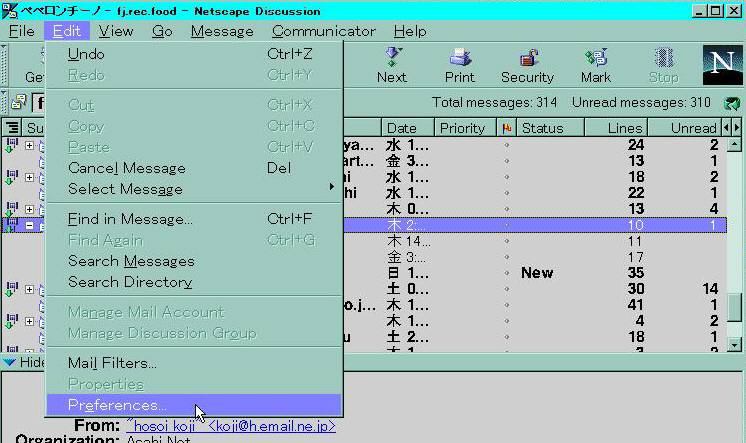Collapse the highlighted message thread
The height and width of the screenshot is (443, 746).
[x=30, y=226]
